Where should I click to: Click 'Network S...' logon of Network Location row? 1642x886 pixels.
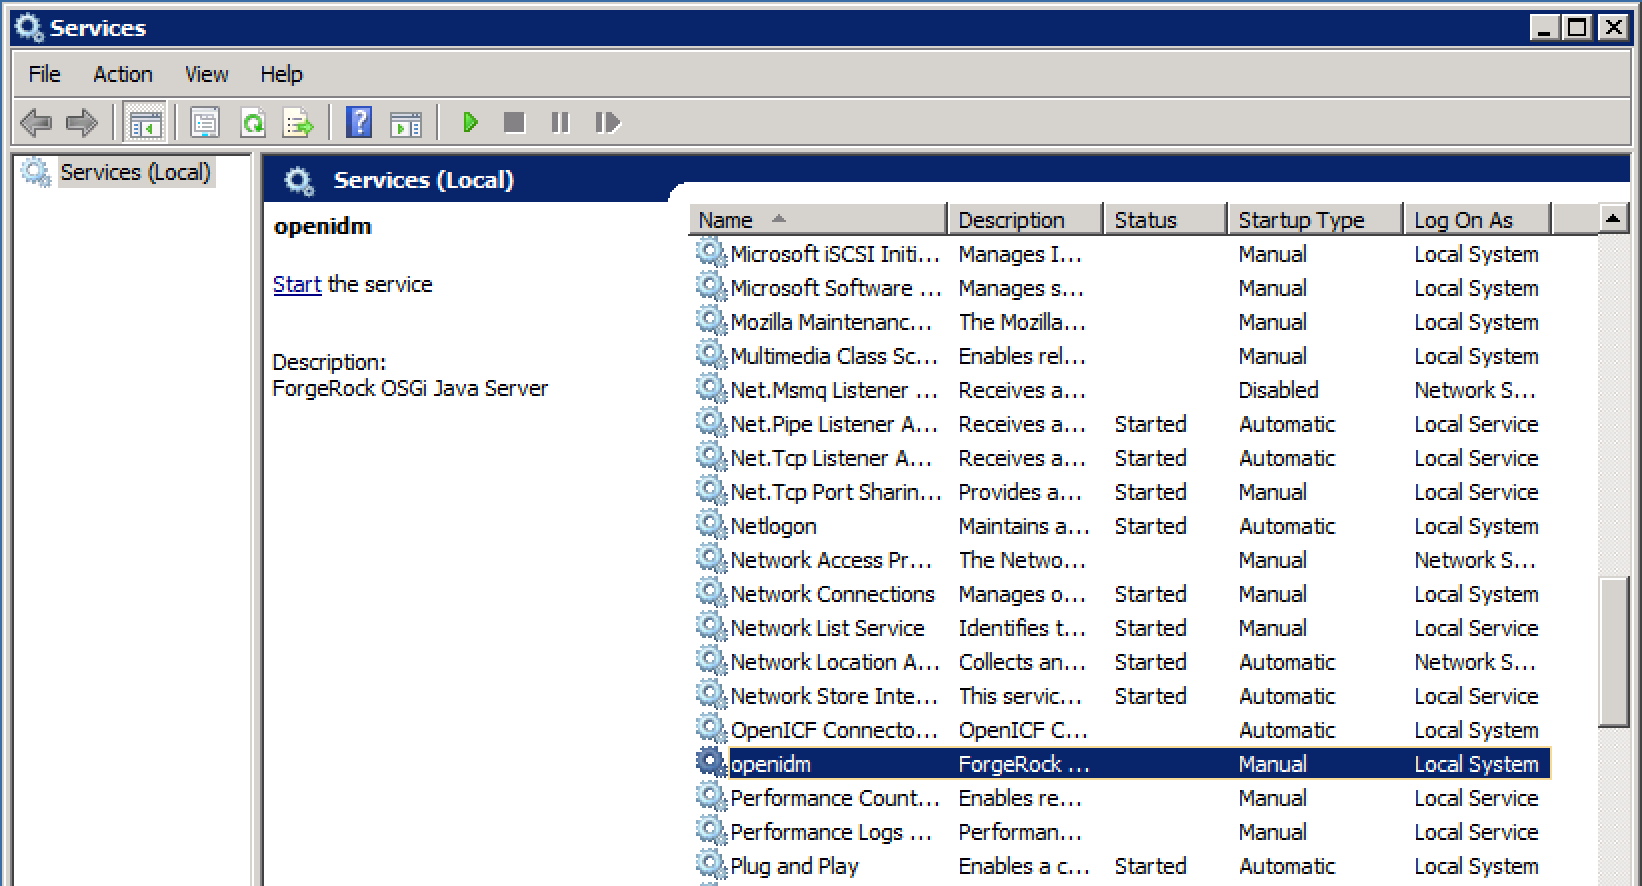pyautogui.click(x=1475, y=662)
